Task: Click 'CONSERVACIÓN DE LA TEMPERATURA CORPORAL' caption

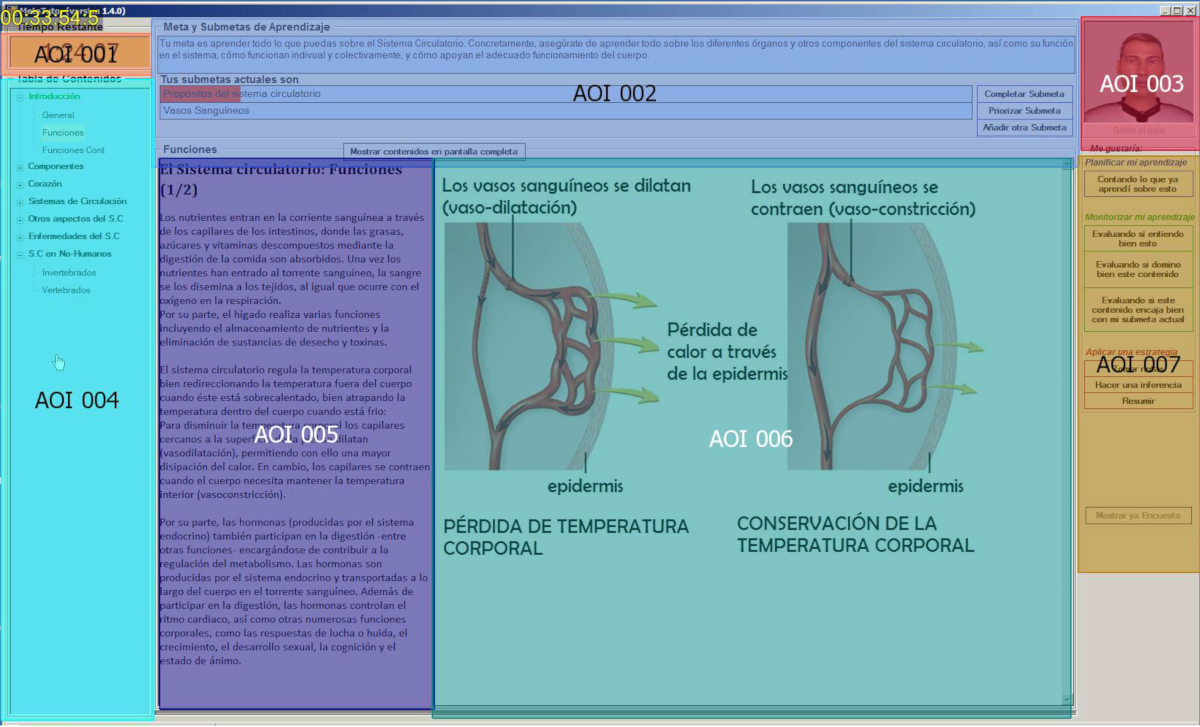Action: [x=855, y=534]
